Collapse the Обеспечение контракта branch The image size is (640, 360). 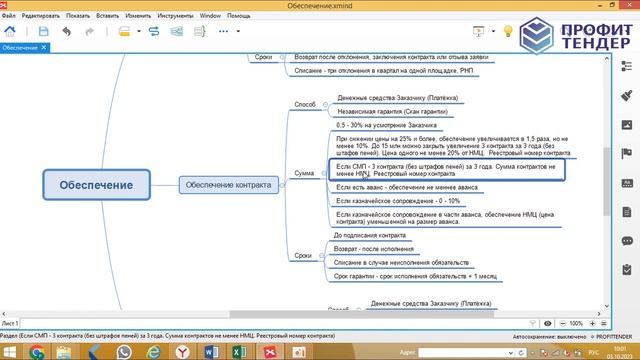click(282, 185)
